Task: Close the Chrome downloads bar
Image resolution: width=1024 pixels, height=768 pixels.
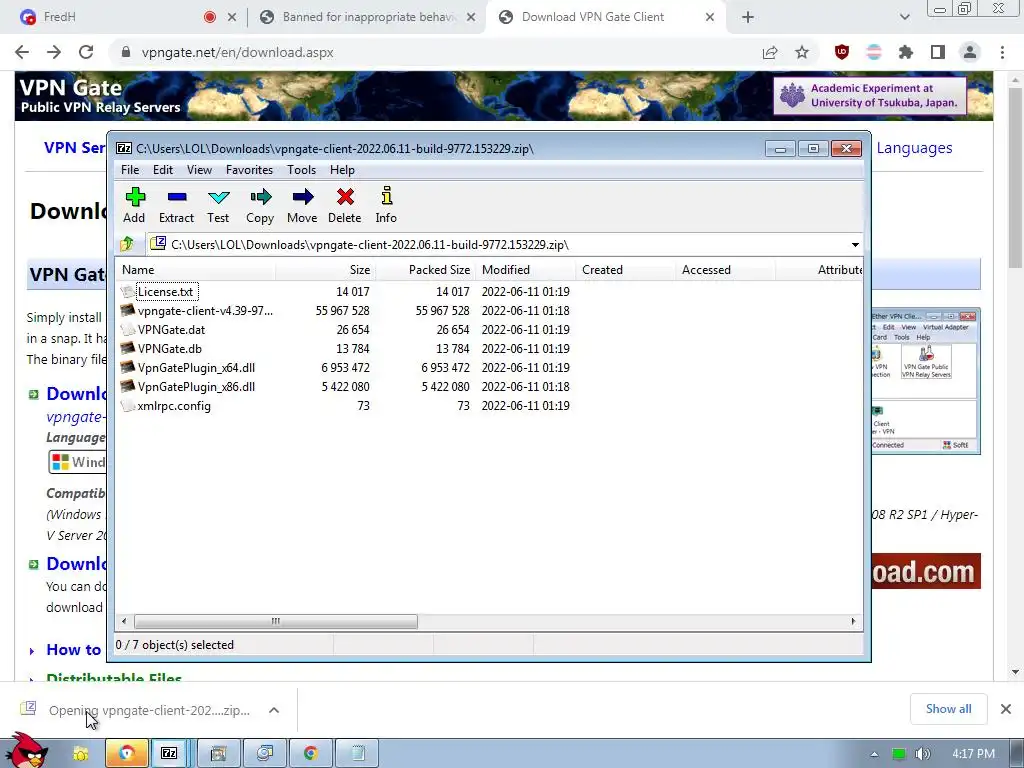Action: [x=1006, y=709]
